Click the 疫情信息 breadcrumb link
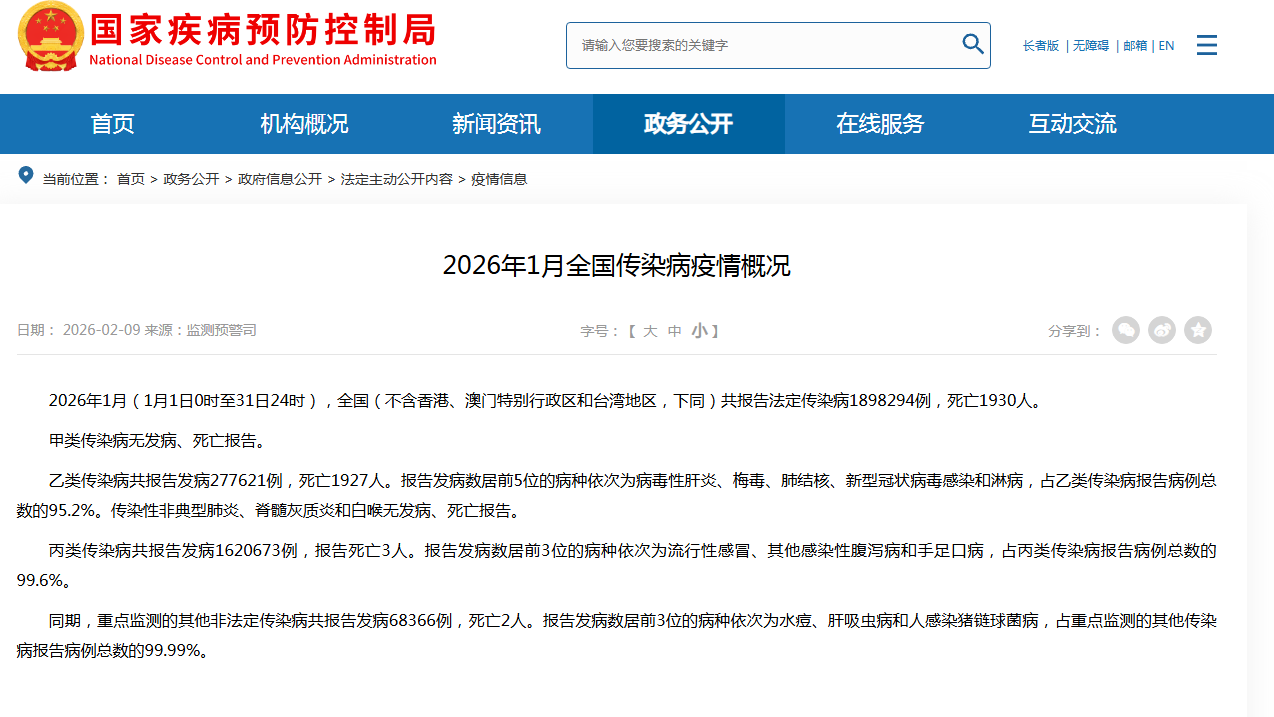The image size is (1274, 717). pos(499,179)
